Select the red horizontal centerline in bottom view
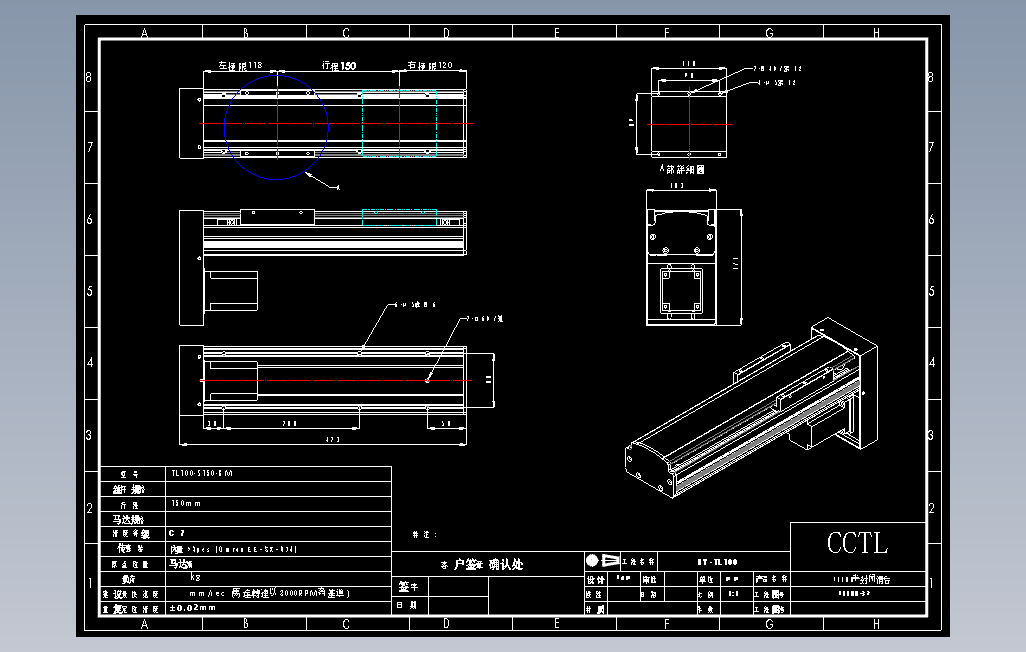 tap(336, 380)
